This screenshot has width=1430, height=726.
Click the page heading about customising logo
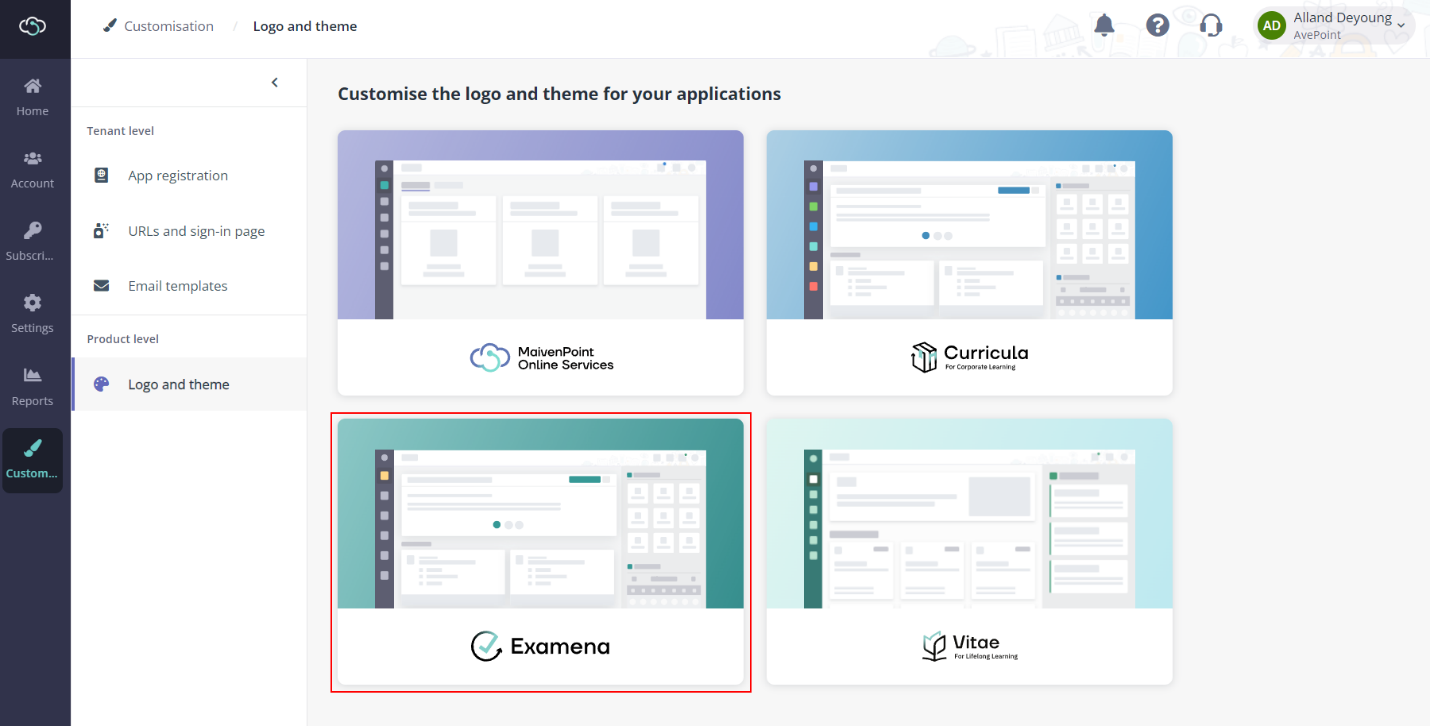pyautogui.click(x=559, y=94)
